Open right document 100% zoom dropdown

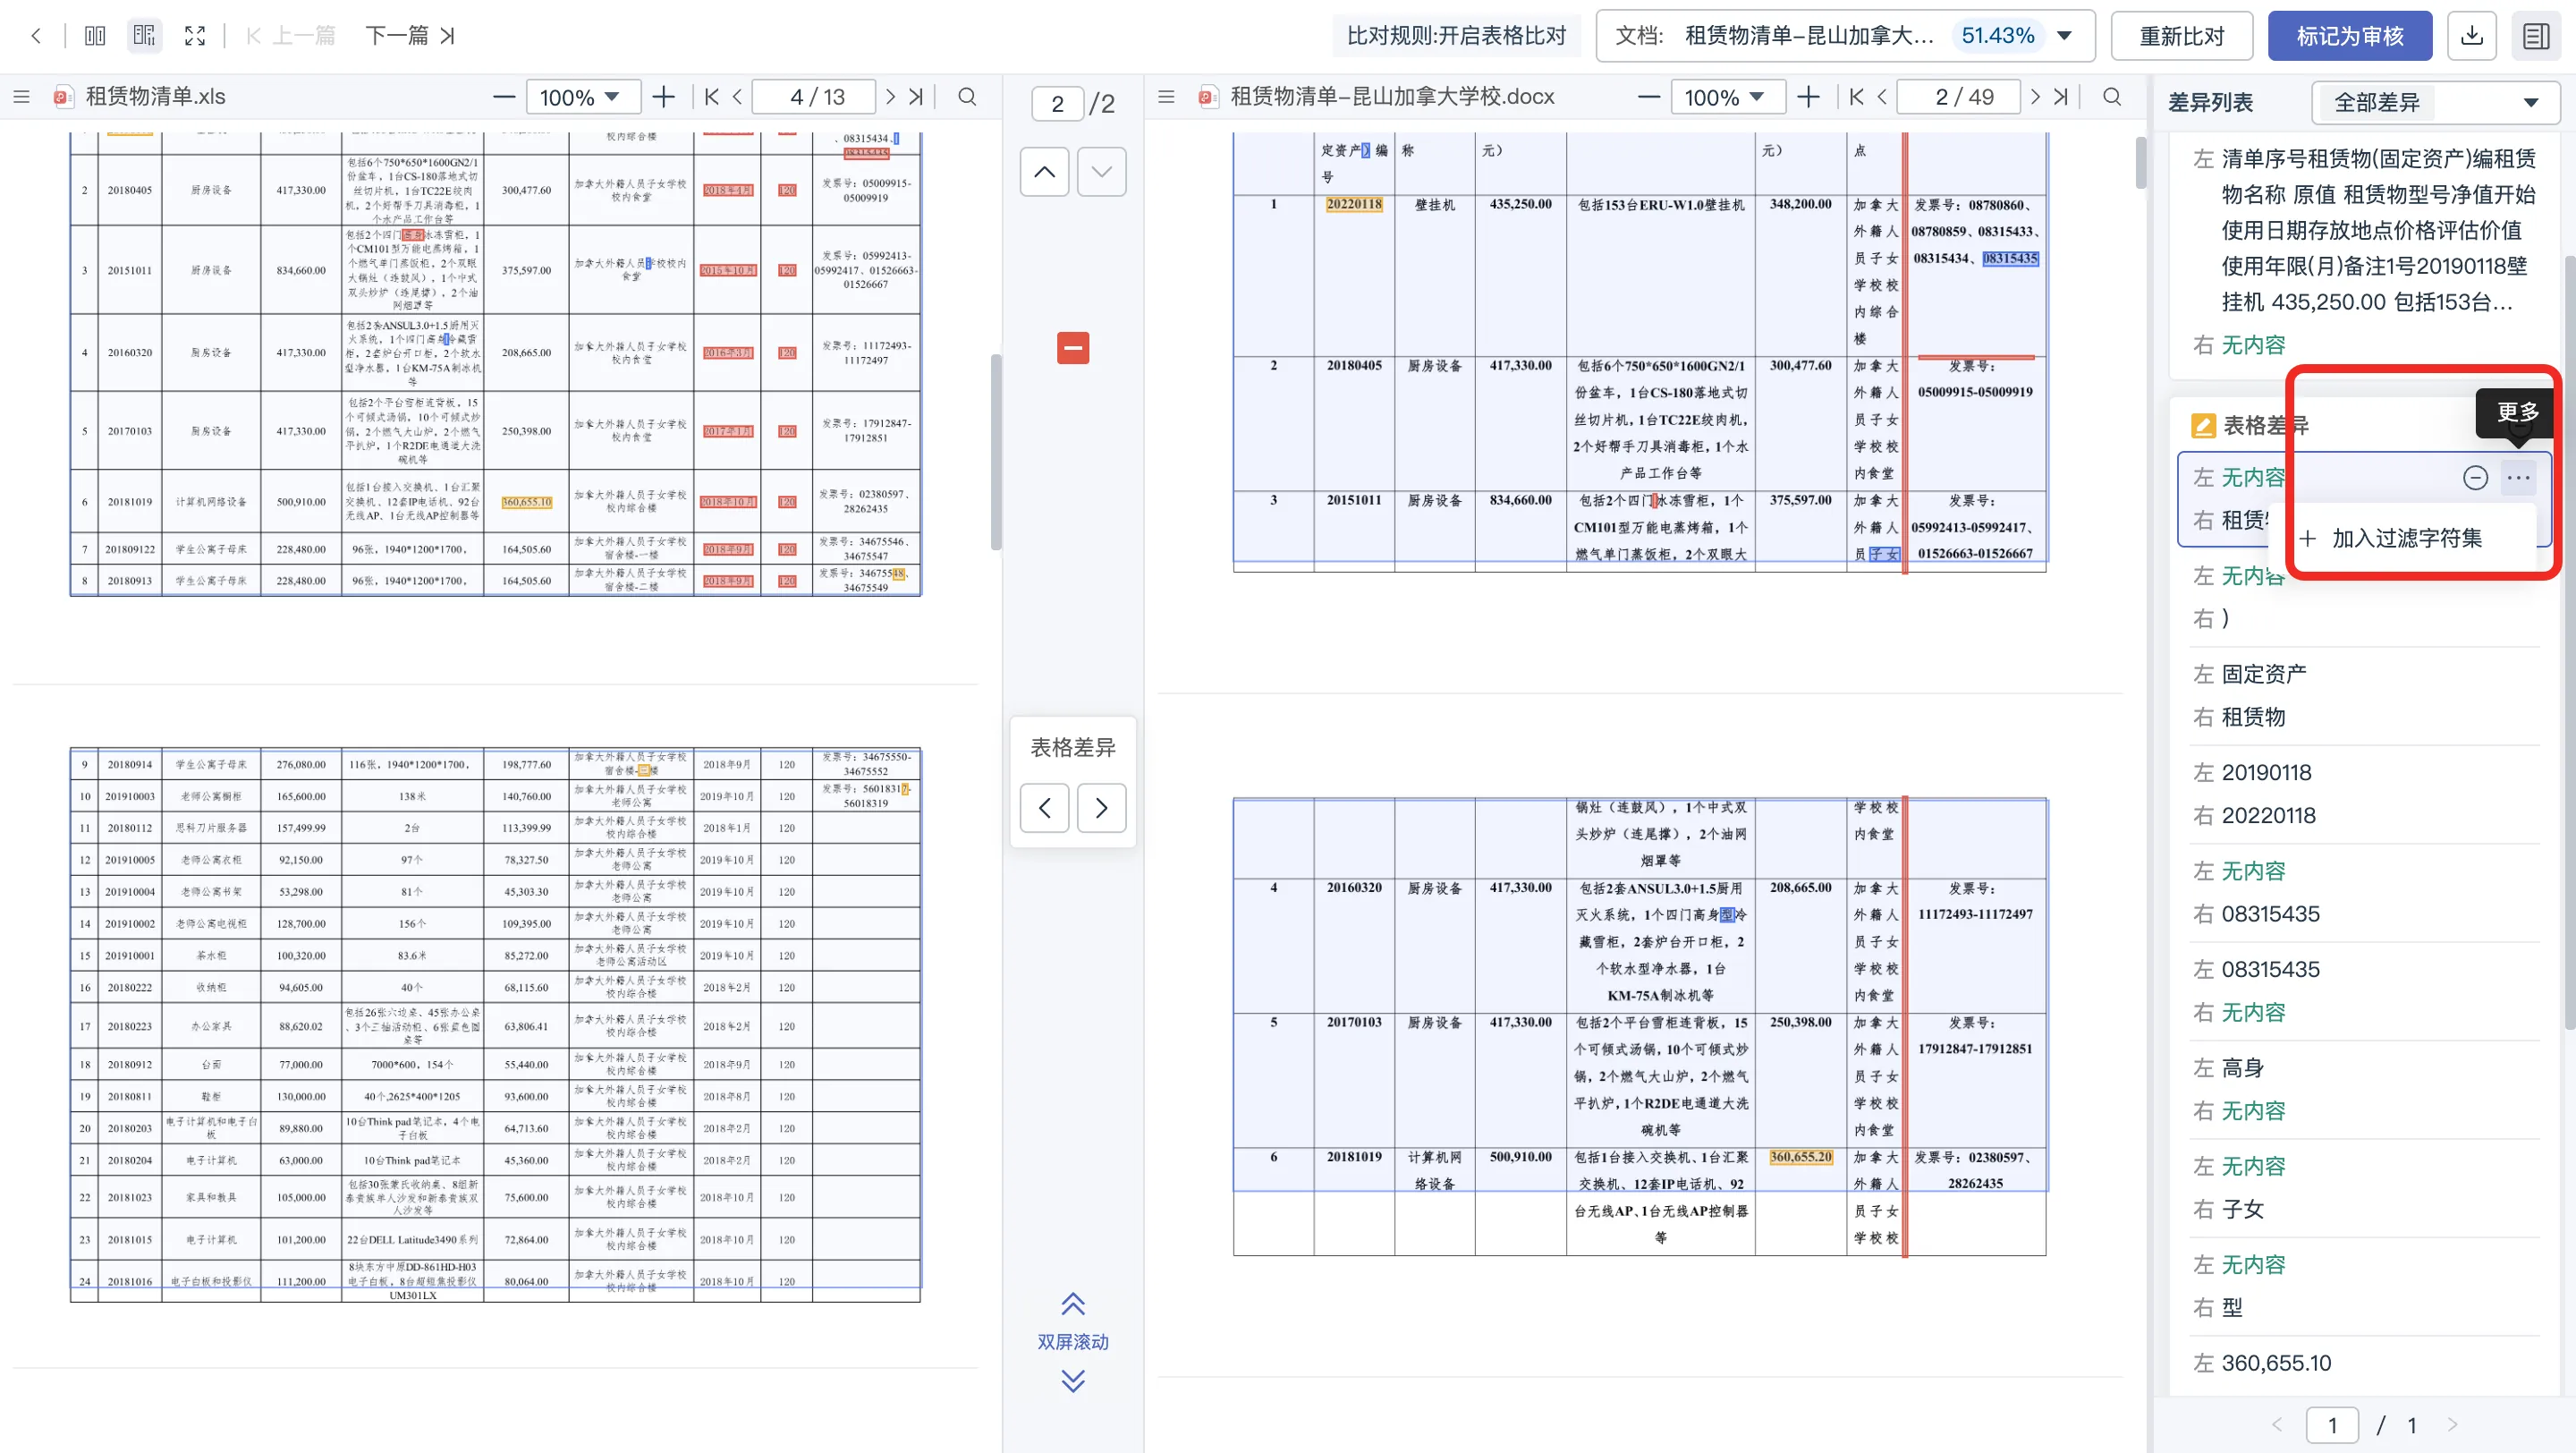coord(1728,97)
